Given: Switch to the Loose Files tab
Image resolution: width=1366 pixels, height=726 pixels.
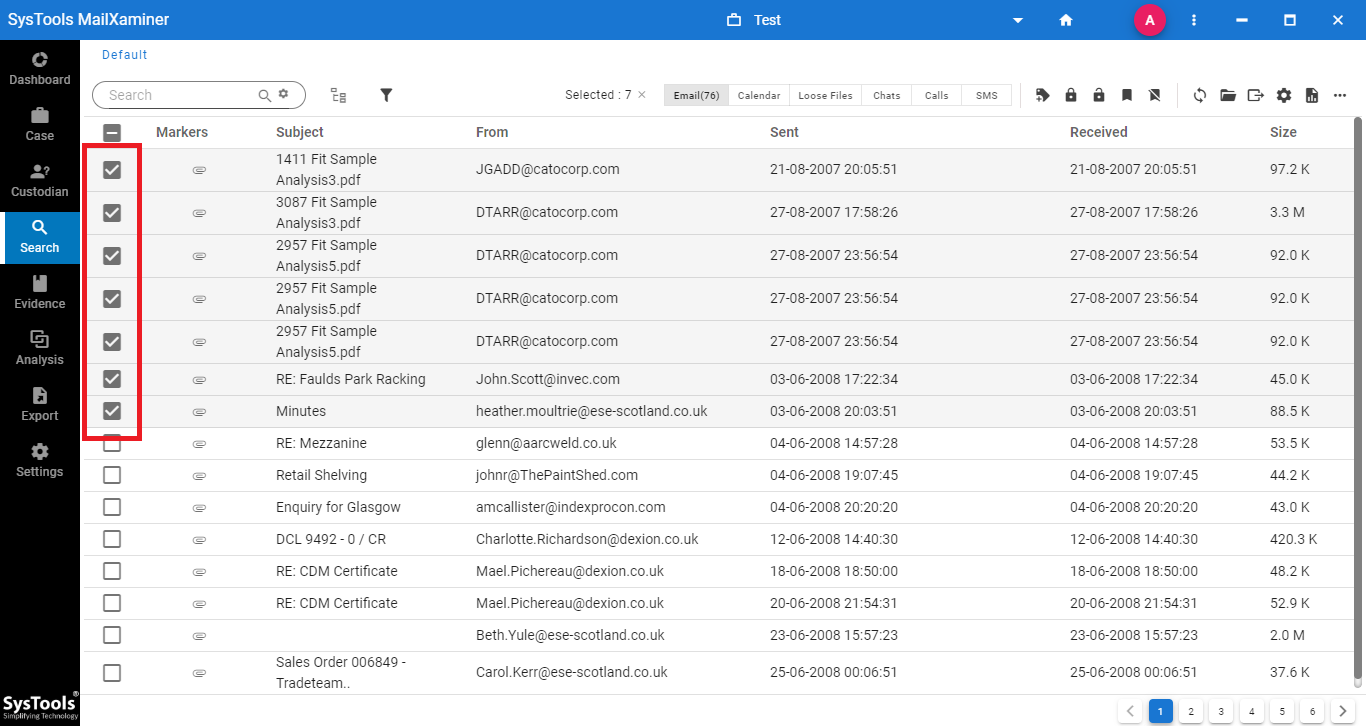Looking at the screenshot, I should (825, 95).
